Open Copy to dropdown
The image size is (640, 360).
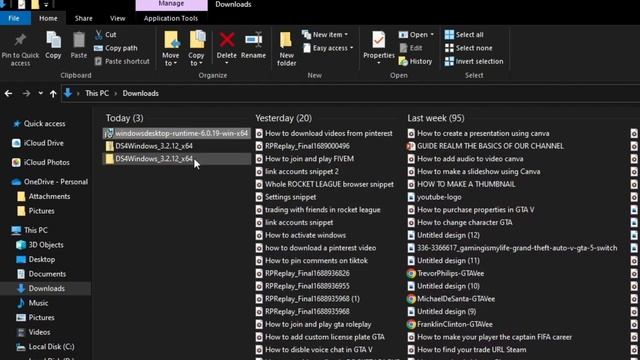click(196, 59)
